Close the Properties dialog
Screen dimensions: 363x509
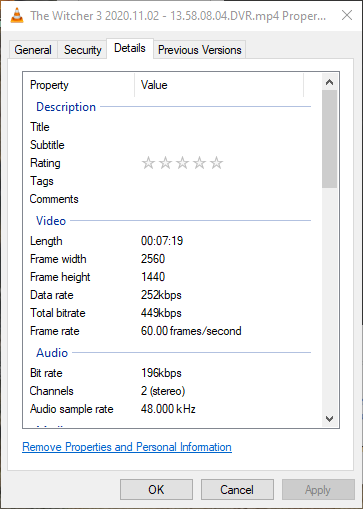tap(347, 15)
